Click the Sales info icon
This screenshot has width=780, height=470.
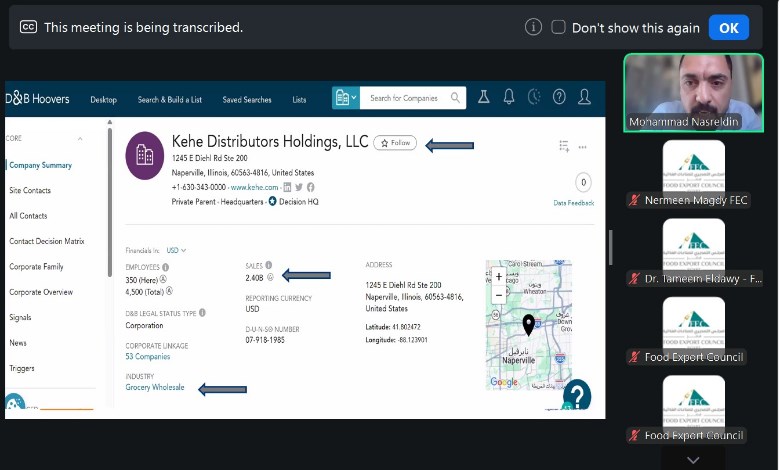(269, 265)
